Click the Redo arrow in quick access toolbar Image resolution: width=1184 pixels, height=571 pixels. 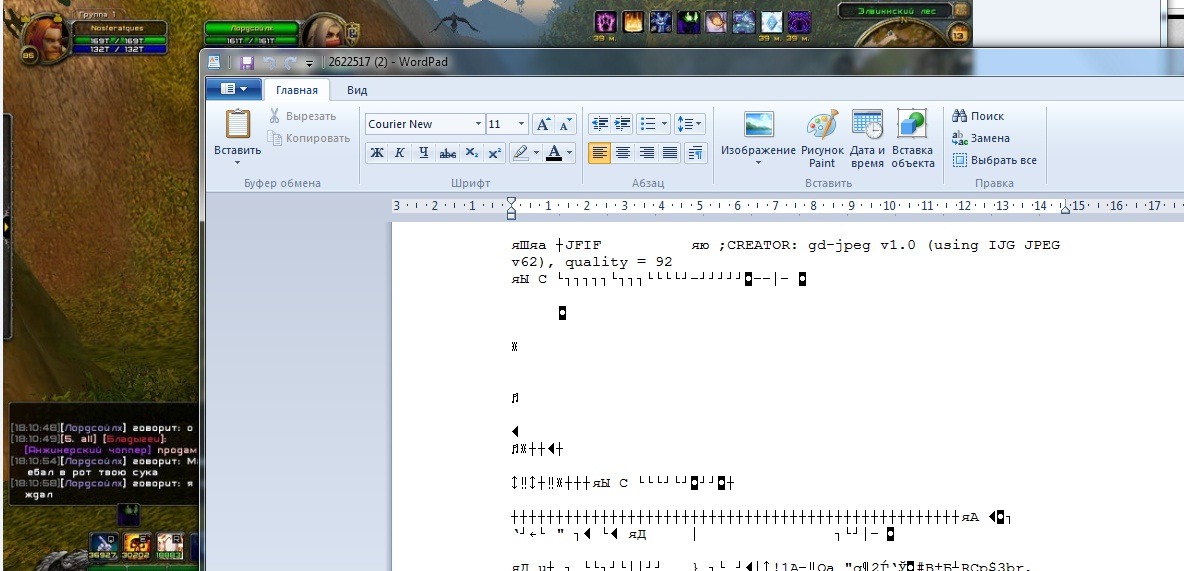[290, 63]
